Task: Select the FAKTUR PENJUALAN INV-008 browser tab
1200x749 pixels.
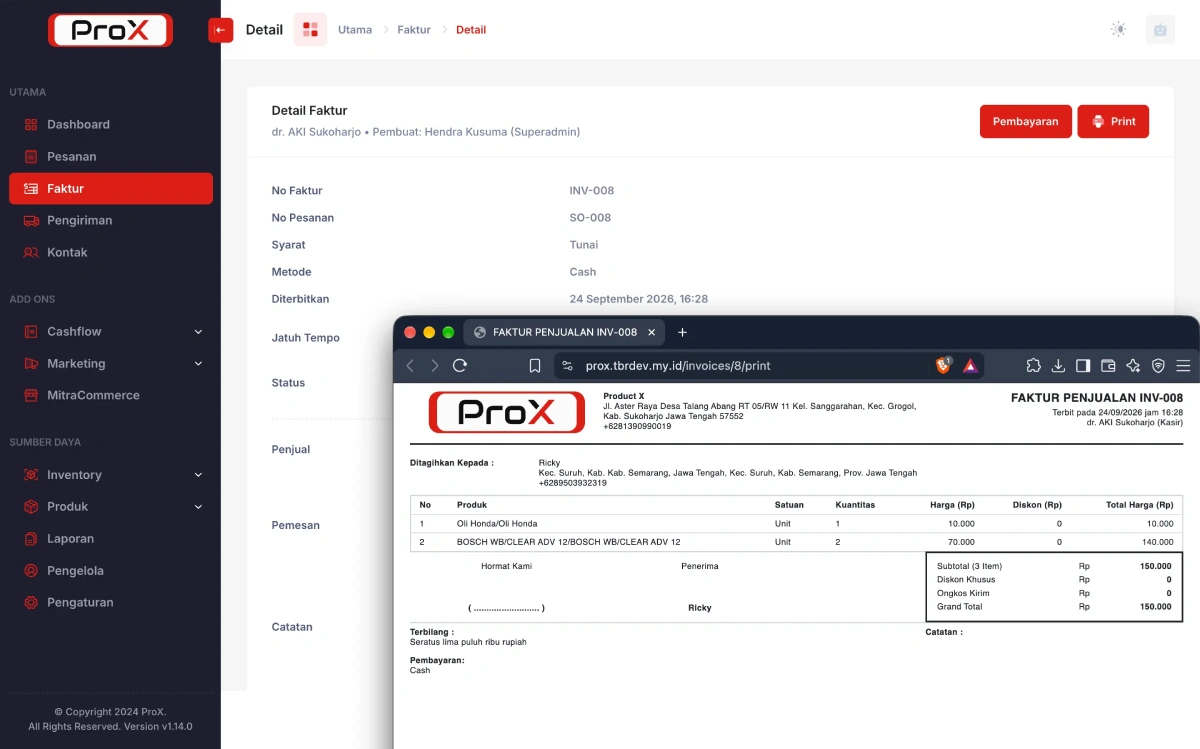Action: click(x=564, y=332)
